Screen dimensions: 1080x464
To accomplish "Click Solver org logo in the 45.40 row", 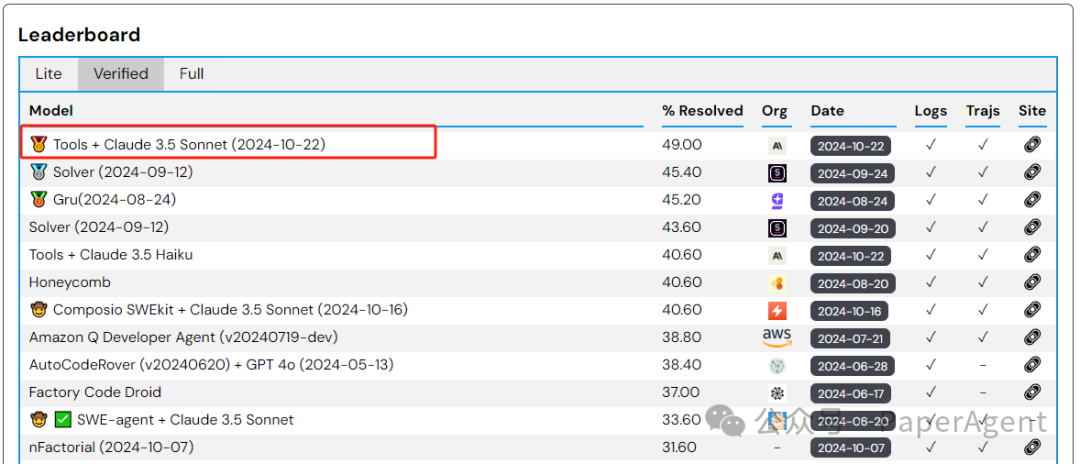I will (x=777, y=173).
